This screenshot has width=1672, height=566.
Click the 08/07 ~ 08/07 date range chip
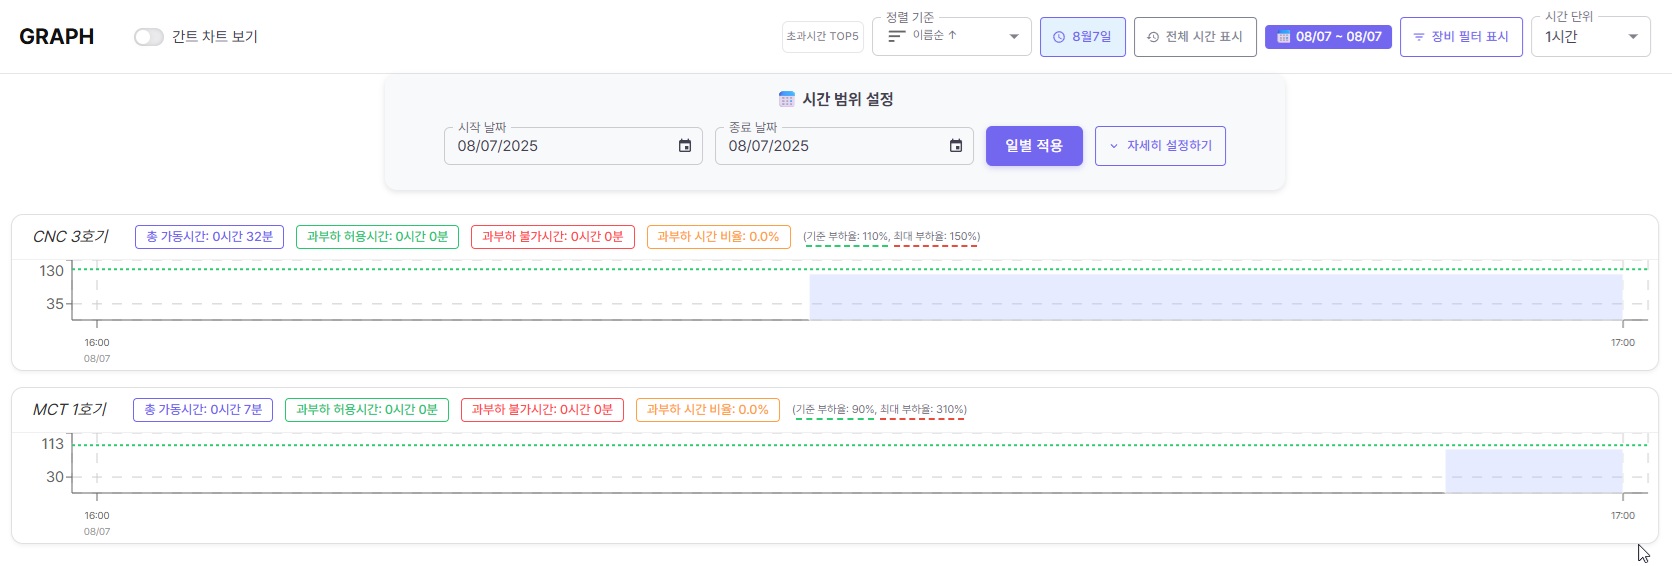[x=1328, y=37]
